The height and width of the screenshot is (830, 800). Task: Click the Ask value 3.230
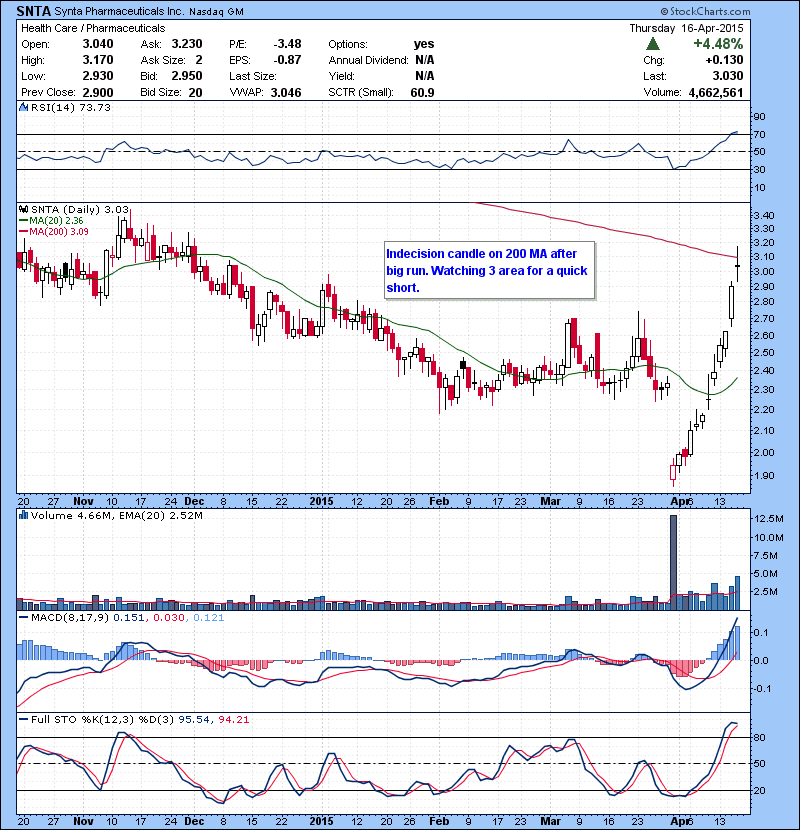click(x=187, y=44)
